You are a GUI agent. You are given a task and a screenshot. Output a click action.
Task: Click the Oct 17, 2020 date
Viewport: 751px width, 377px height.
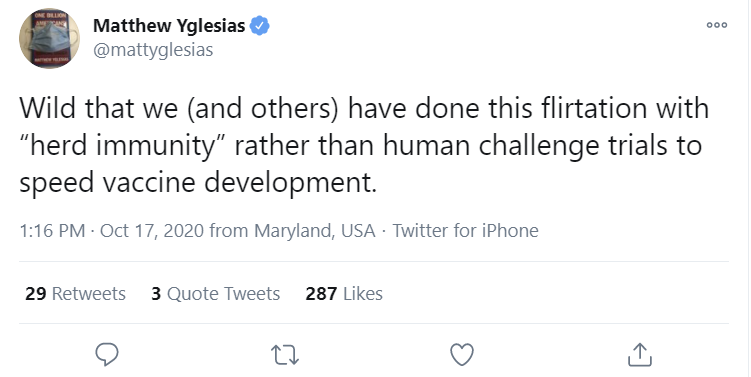coord(152,230)
